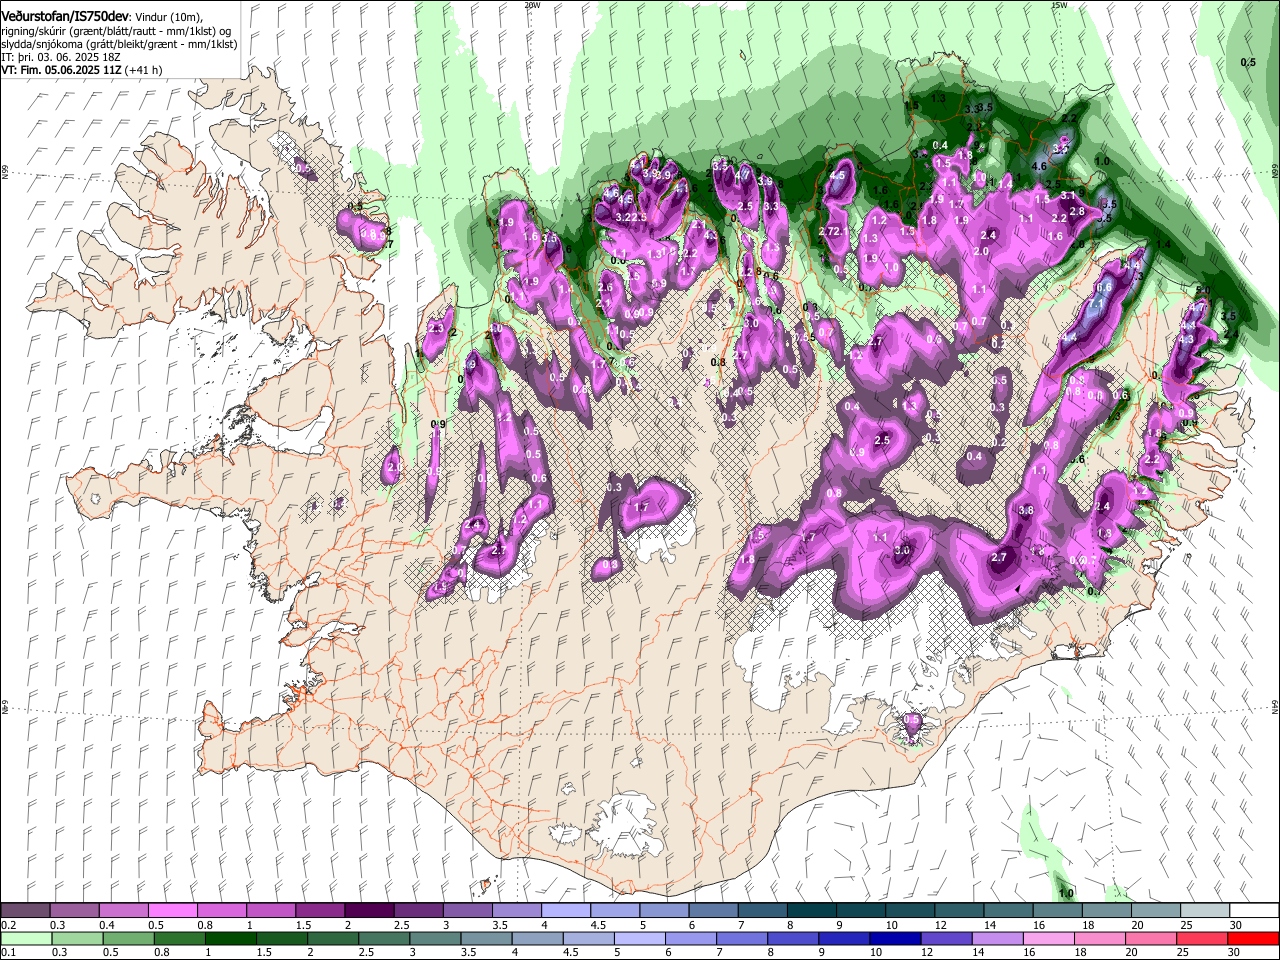
Task: Pick the grey-purple 0.2 swatch in the top legend row
Action: (25, 910)
